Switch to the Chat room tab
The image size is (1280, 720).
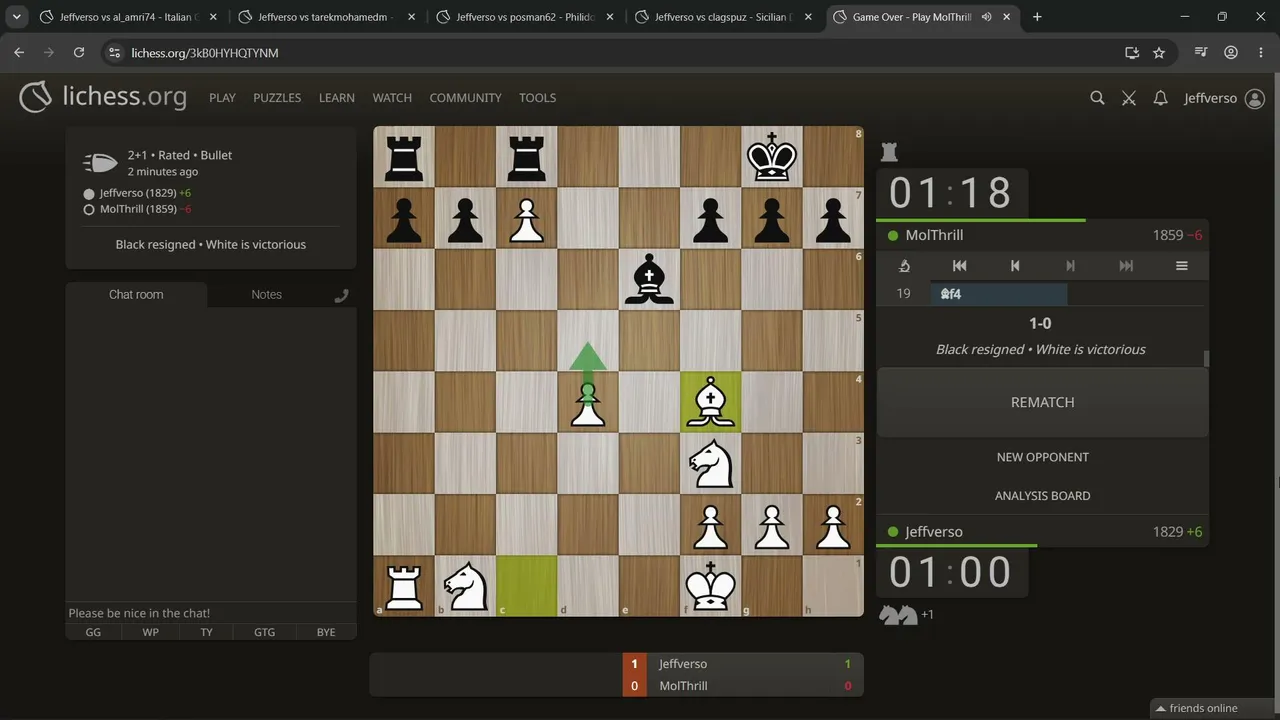click(136, 295)
